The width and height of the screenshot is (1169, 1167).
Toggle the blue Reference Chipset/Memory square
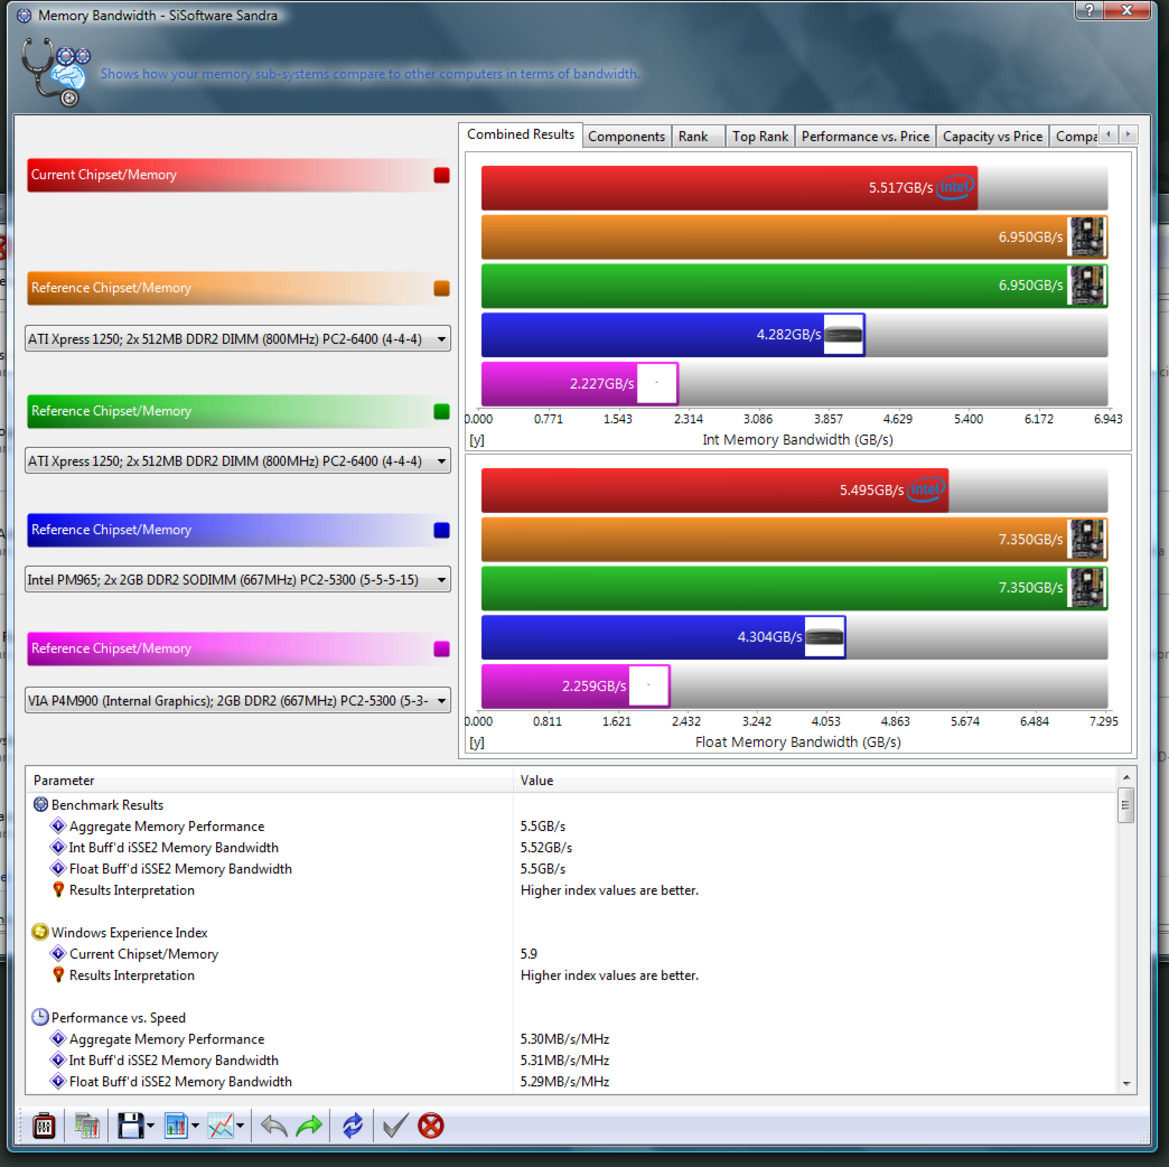coord(441,529)
